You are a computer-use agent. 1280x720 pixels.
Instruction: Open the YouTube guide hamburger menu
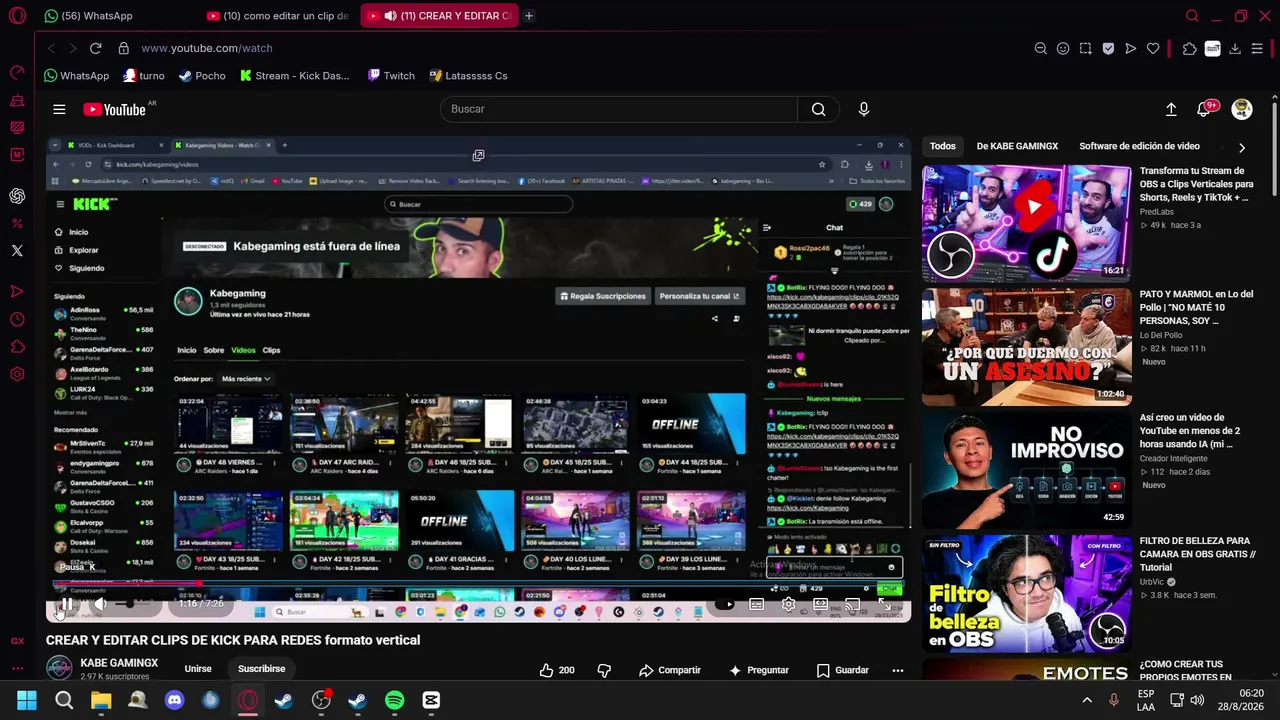pyautogui.click(x=59, y=109)
